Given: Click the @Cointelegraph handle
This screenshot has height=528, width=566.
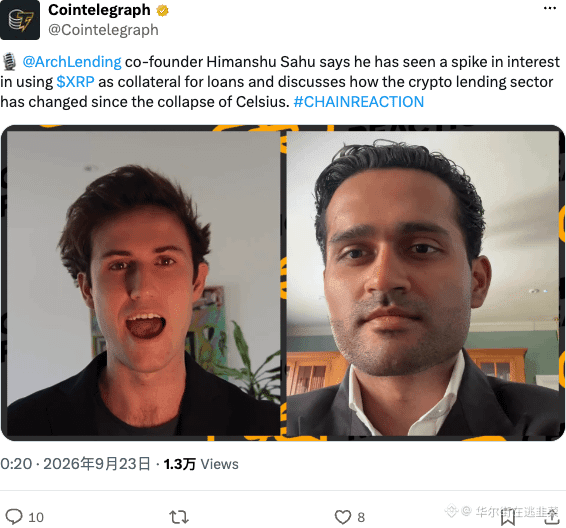Looking at the screenshot, I should [103, 30].
